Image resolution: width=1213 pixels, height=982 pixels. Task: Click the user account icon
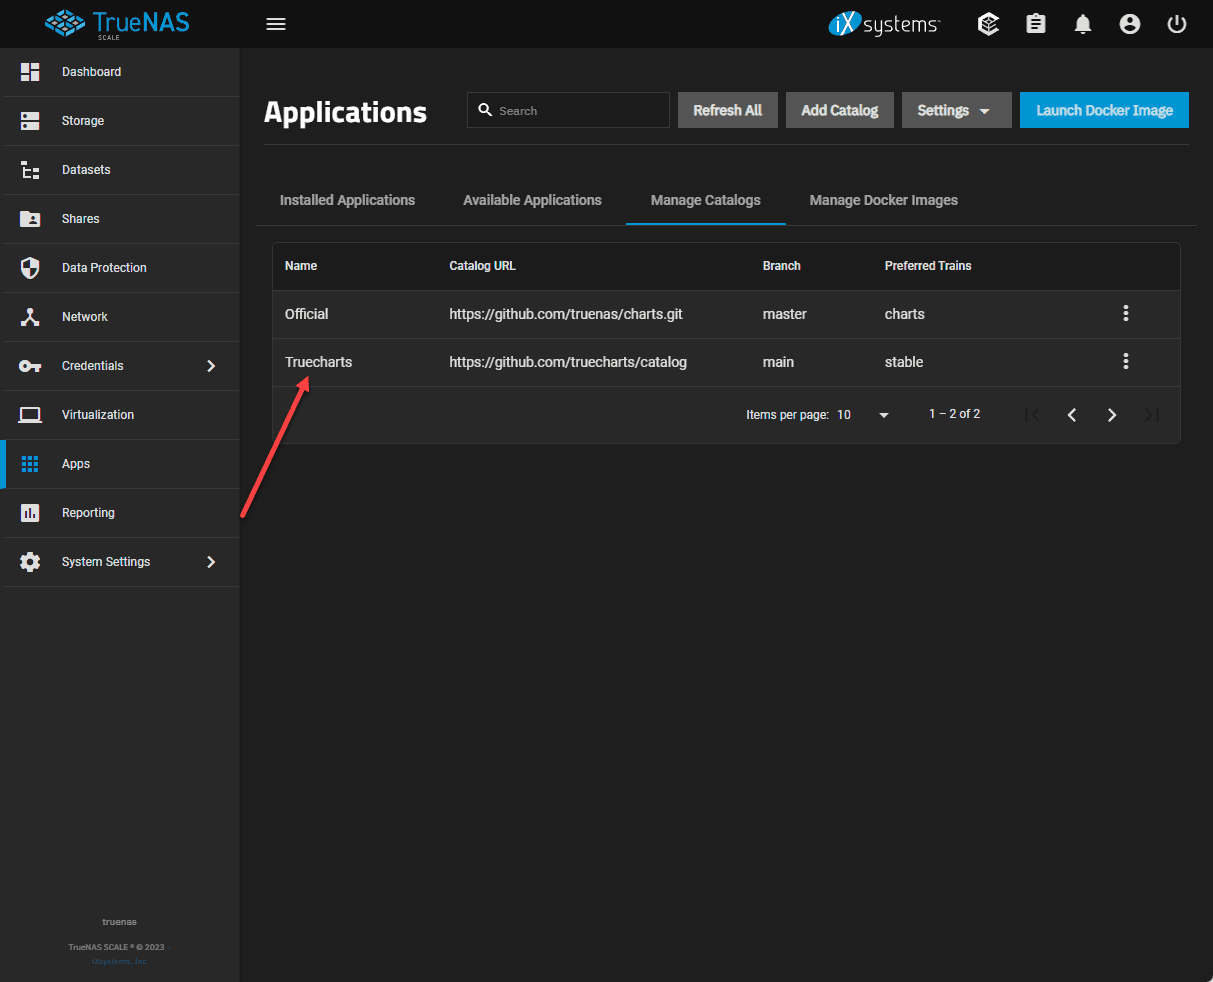(x=1130, y=24)
